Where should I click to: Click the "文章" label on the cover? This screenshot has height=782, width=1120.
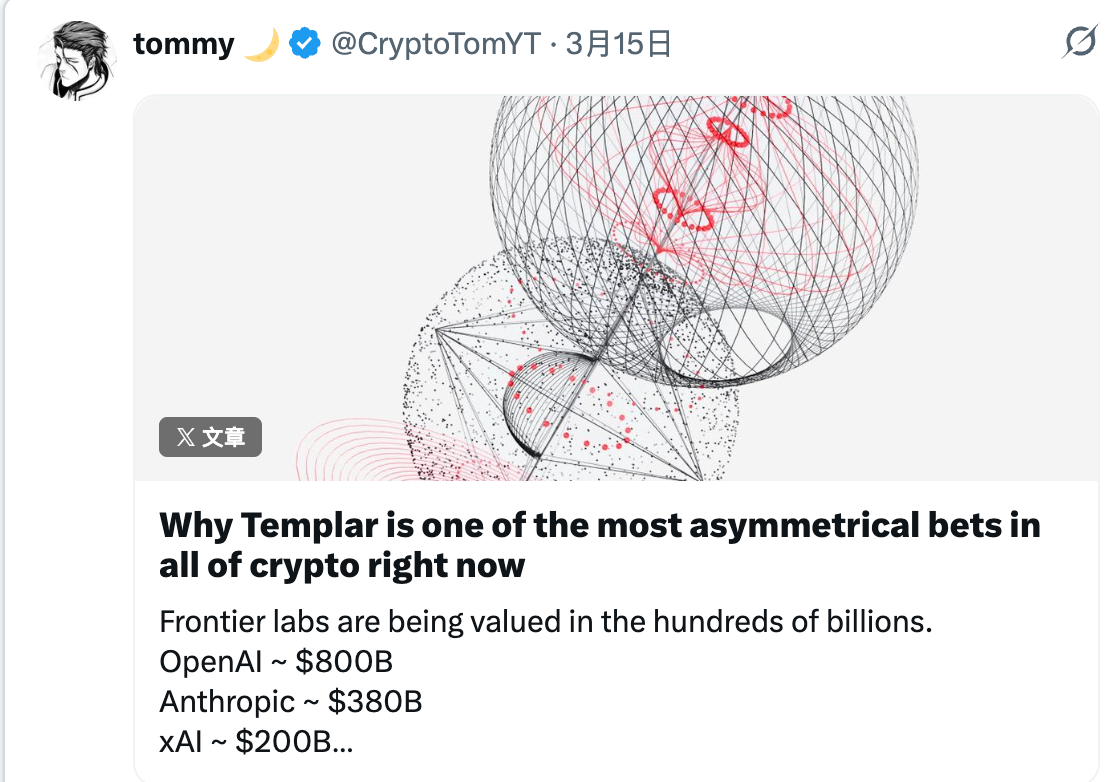click(x=224, y=437)
